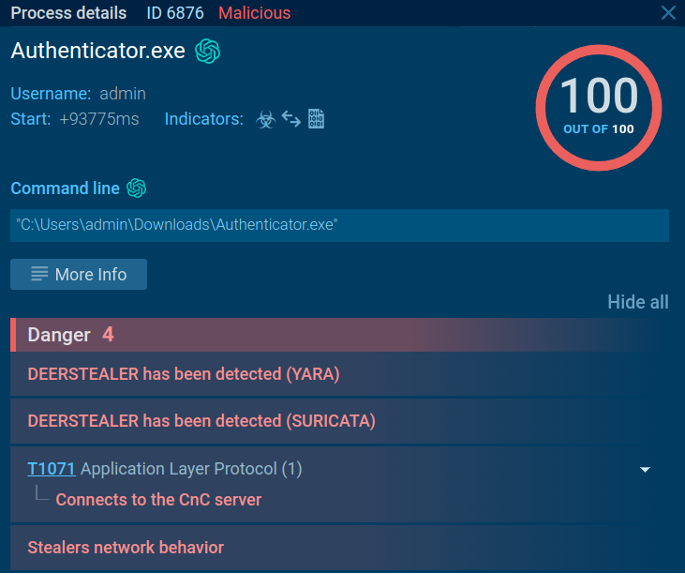Image resolution: width=685 pixels, height=575 pixels.
Task: Click the Application Layer Protocol row
Action: tap(339, 484)
